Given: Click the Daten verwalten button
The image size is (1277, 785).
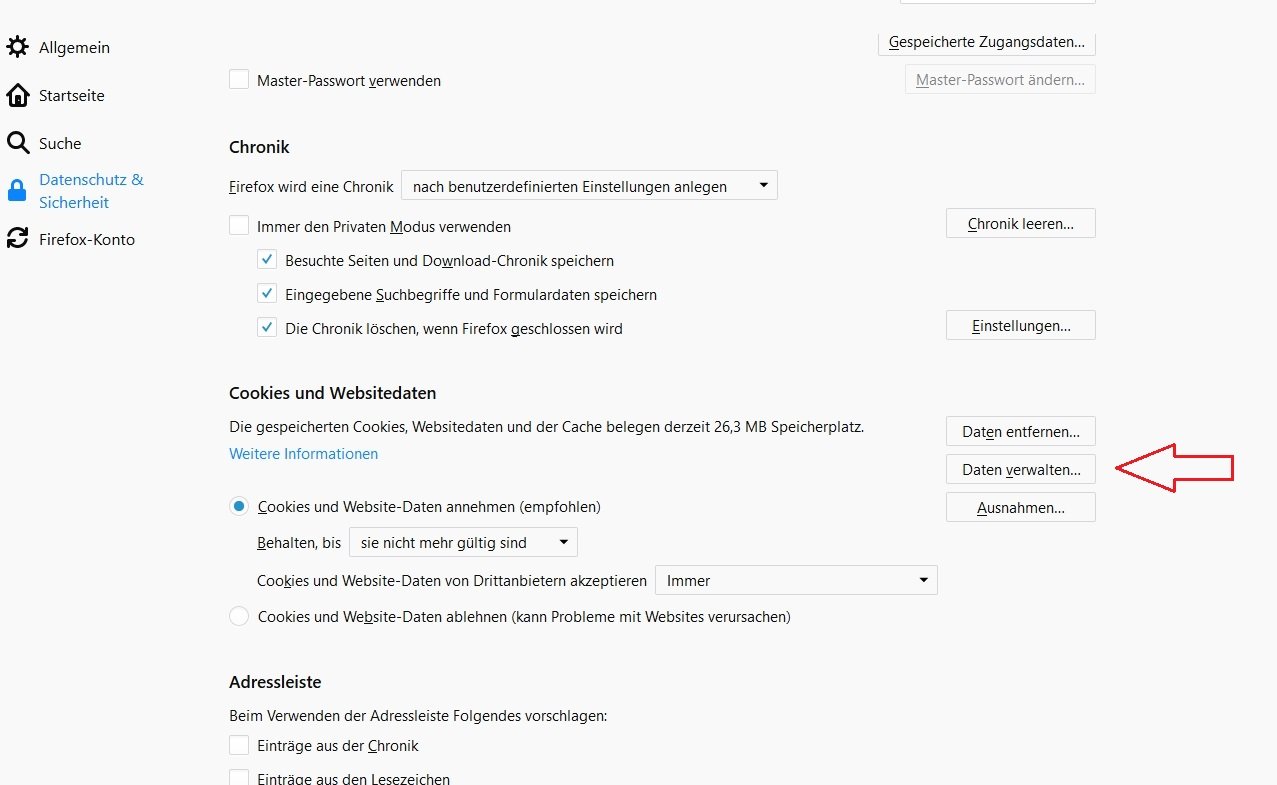Looking at the screenshot, I should point(1020,469).
